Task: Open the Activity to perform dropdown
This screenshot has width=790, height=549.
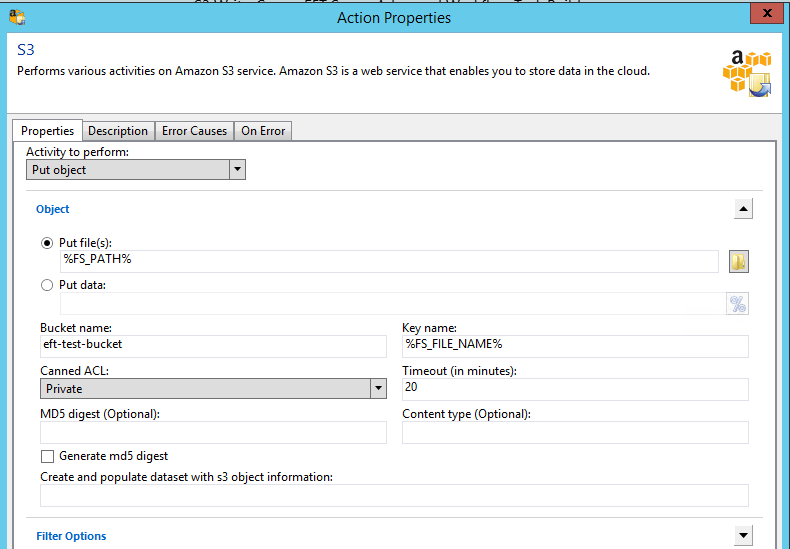Action: click(x=237, y=170)
